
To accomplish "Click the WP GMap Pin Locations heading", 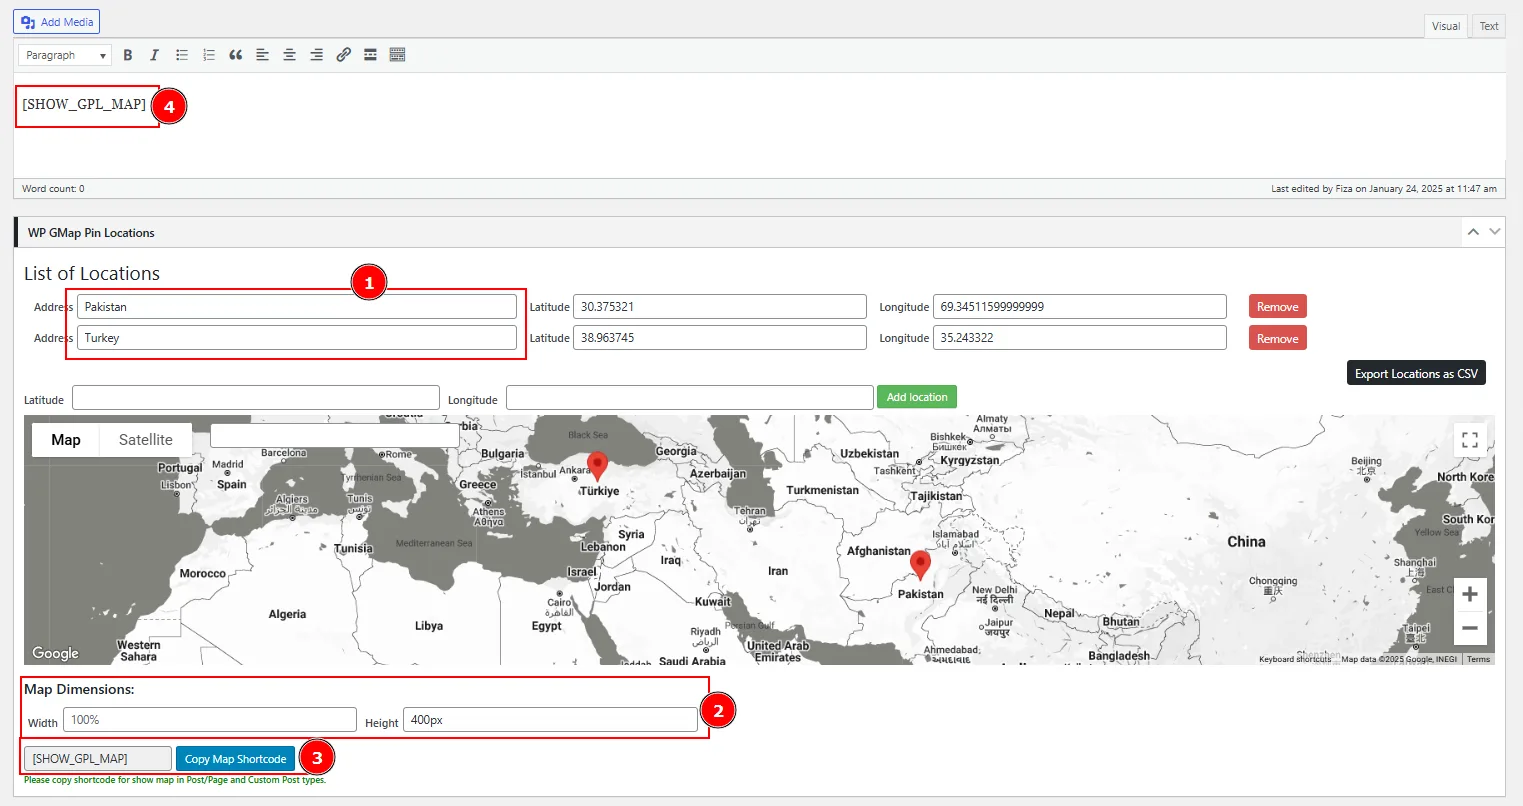I will (x=91, y=233).
